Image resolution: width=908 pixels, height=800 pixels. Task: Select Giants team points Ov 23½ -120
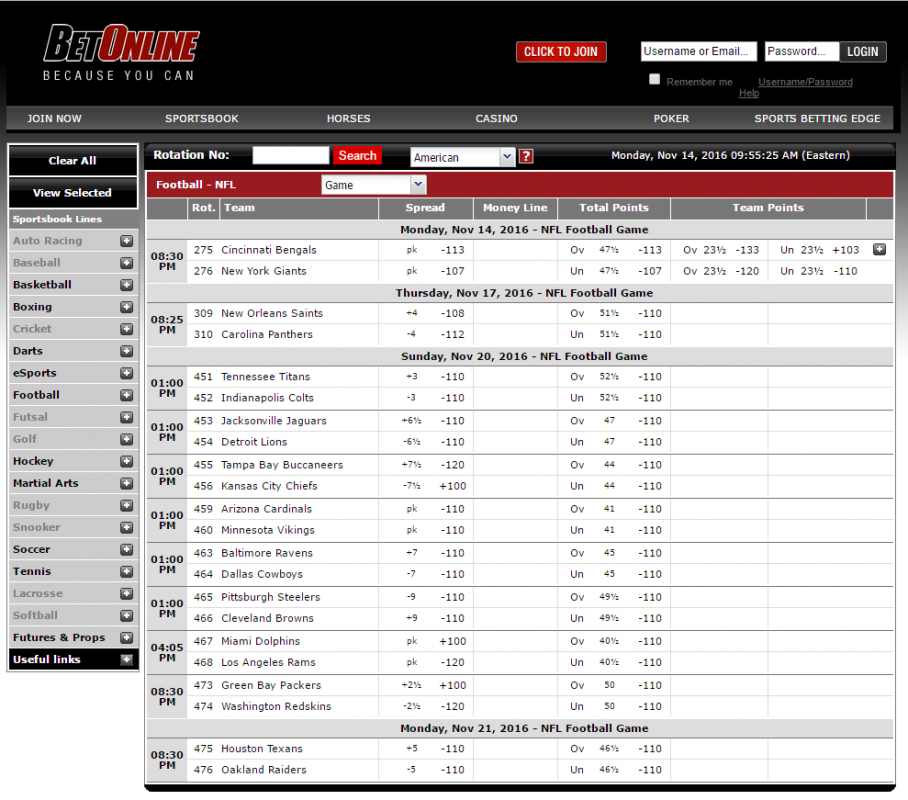click(x=721, y=271)
